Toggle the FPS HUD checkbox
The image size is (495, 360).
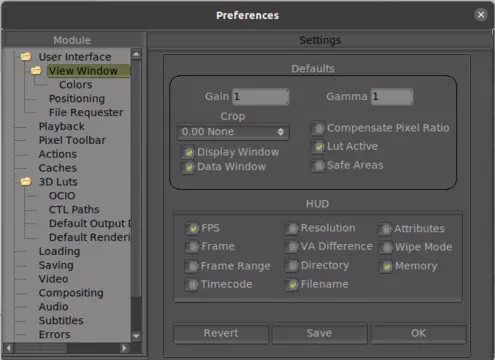click(192, 228)
